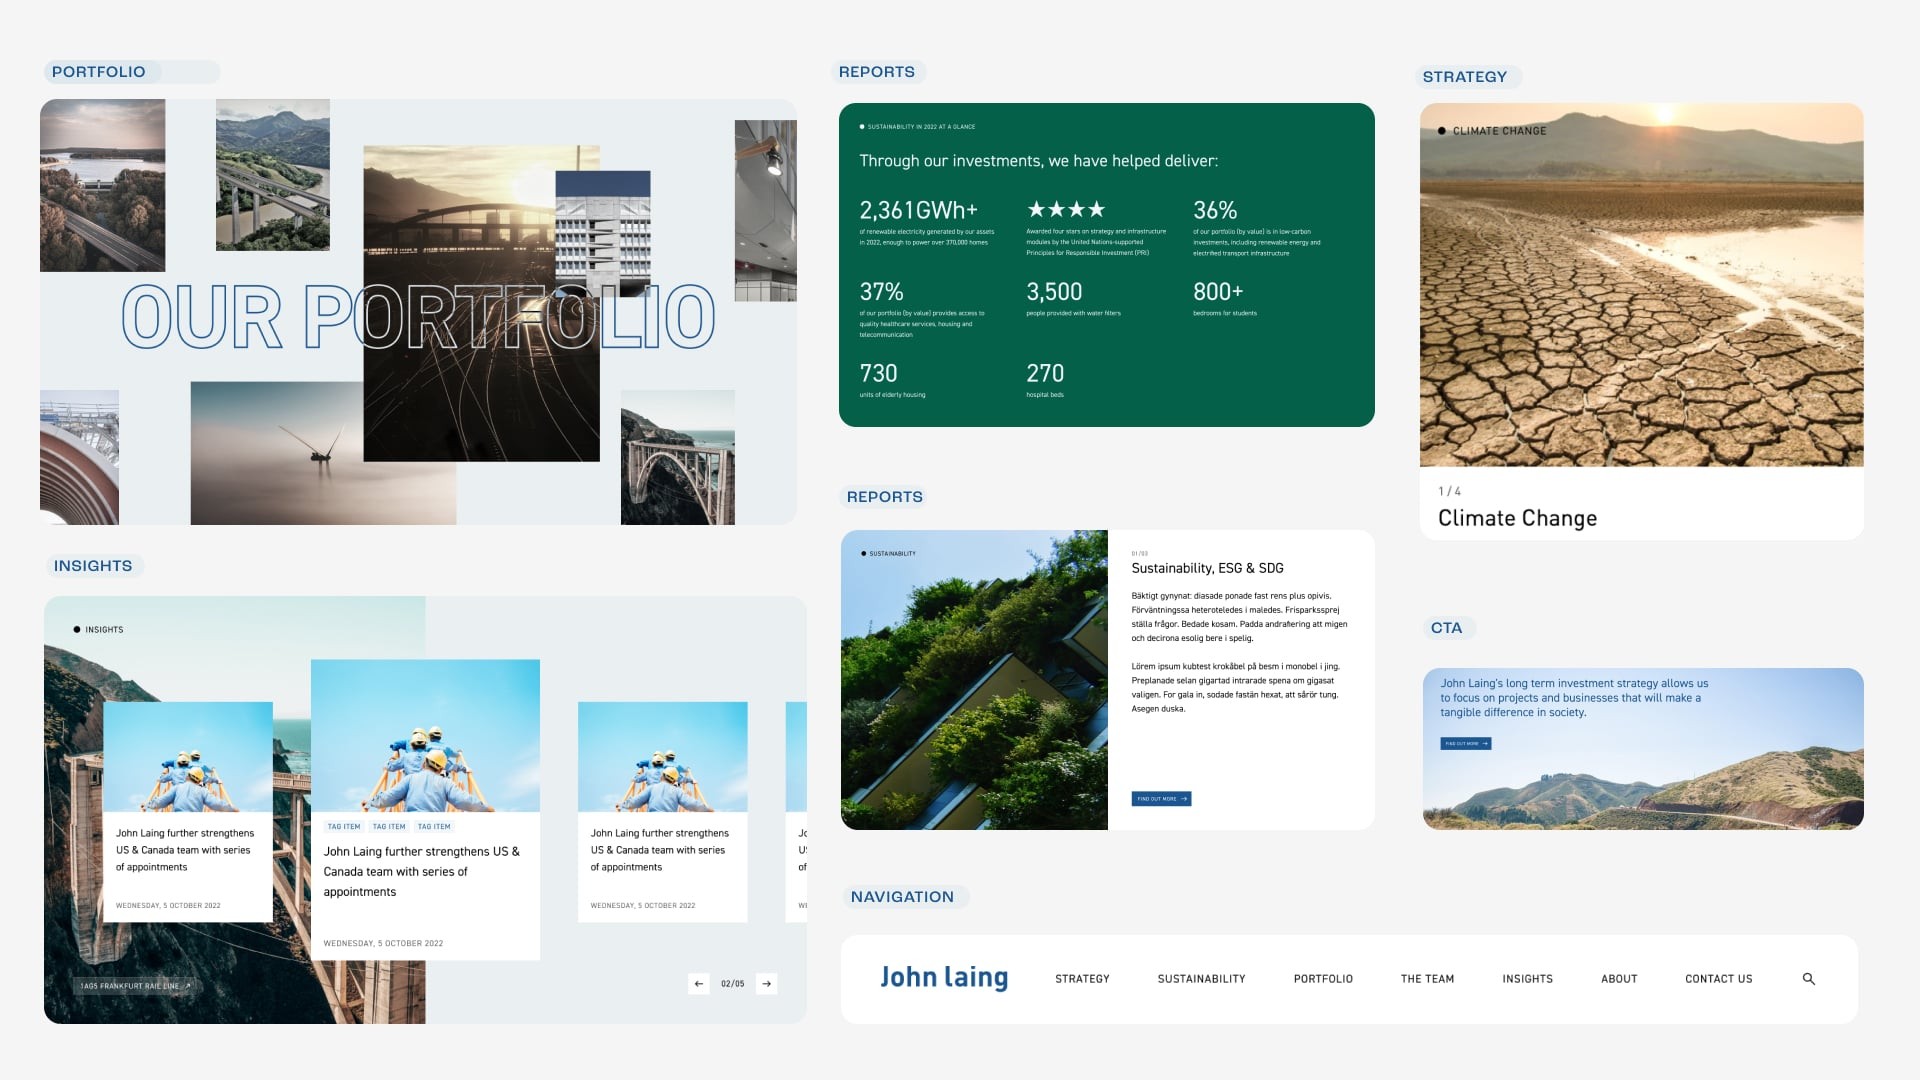Open Sustainability in the navigation bar

1201,979
